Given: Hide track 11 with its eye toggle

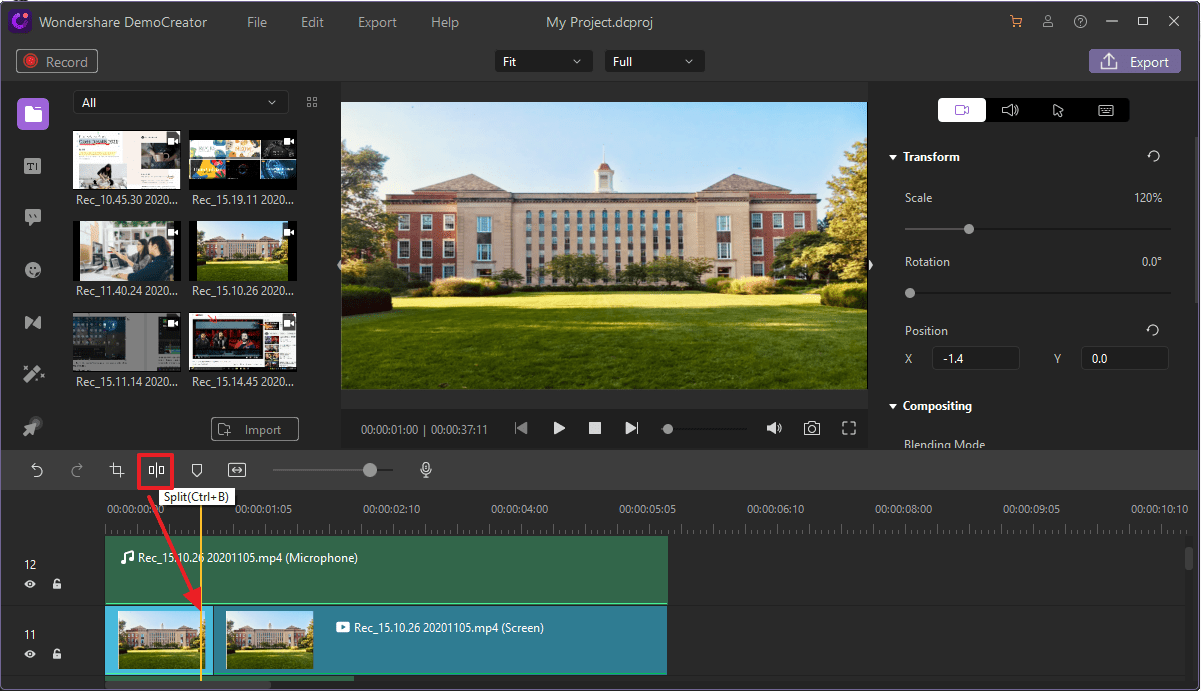Looking at the screenshot, I should (30, 654).
